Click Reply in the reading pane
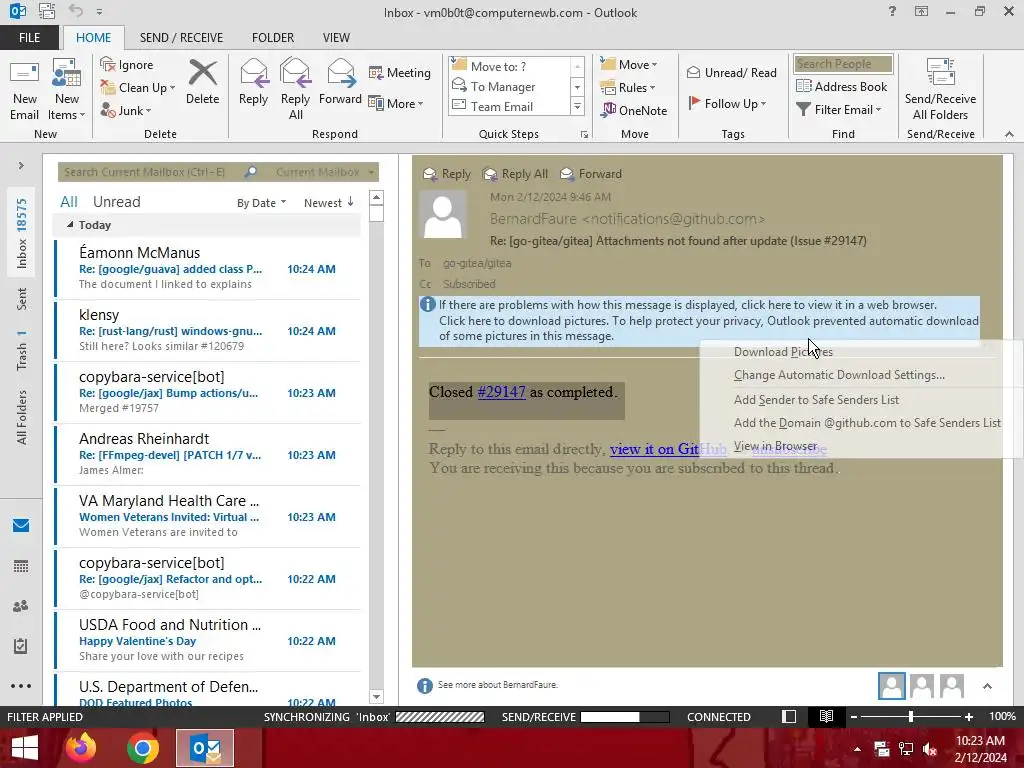This screenshot has height=768, width=1024. (447, 174)
